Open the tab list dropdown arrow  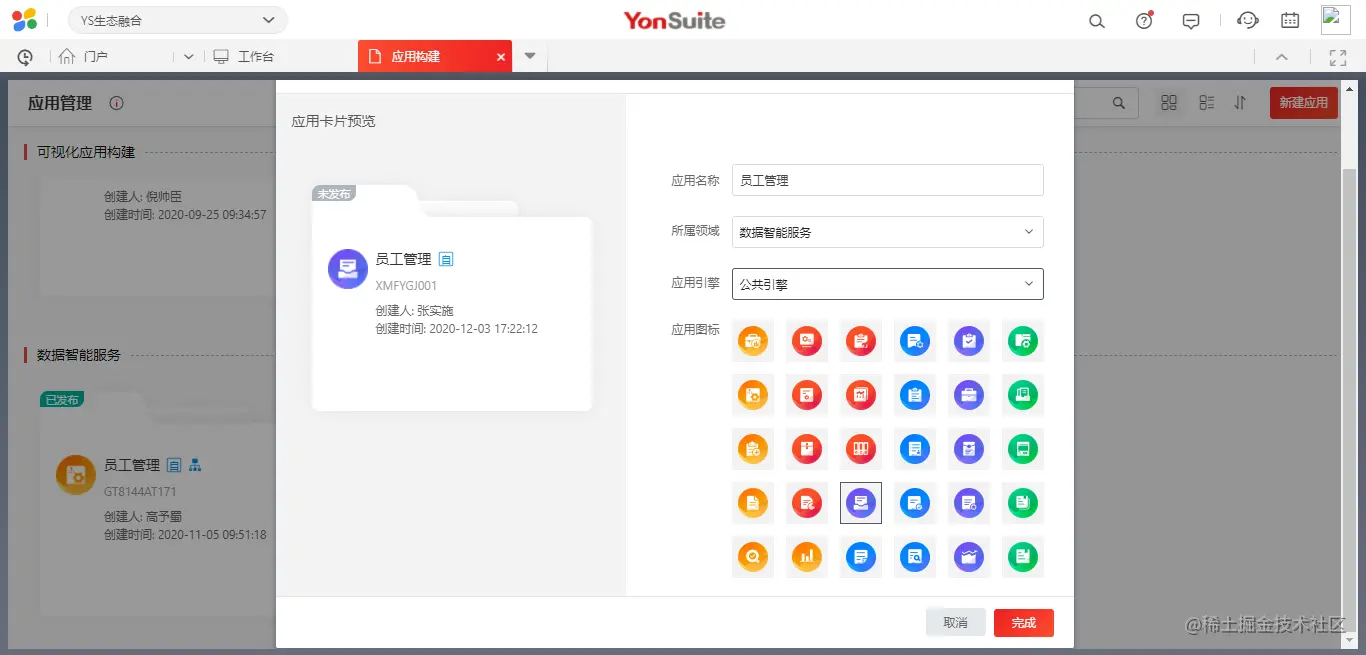pos(530,56)
